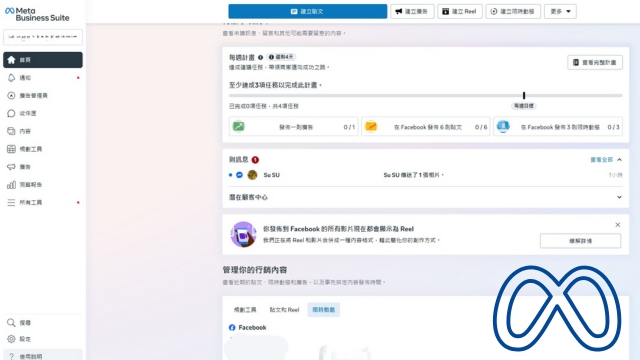Open 廣告 ads megaphone in sidebar
Image resolution: width=640 pixels, height=360 pixels.
click(43, 167)
